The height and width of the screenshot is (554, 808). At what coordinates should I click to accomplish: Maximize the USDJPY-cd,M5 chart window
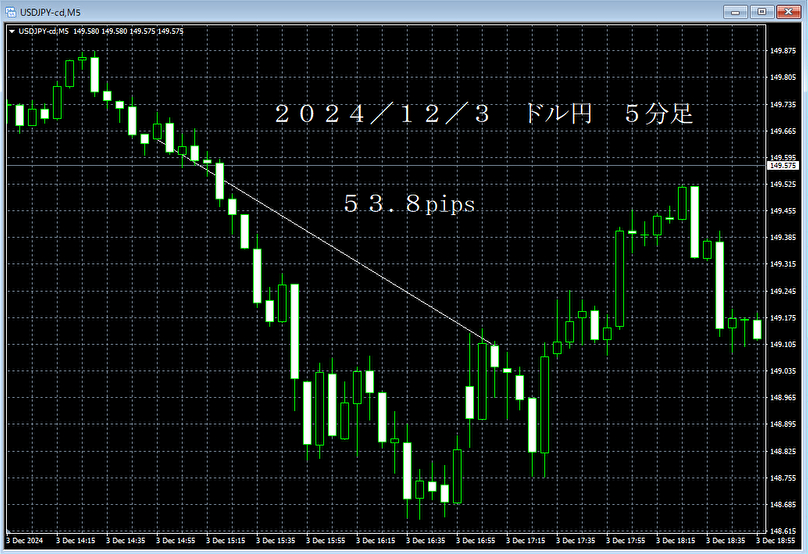[x=762, y=12]
